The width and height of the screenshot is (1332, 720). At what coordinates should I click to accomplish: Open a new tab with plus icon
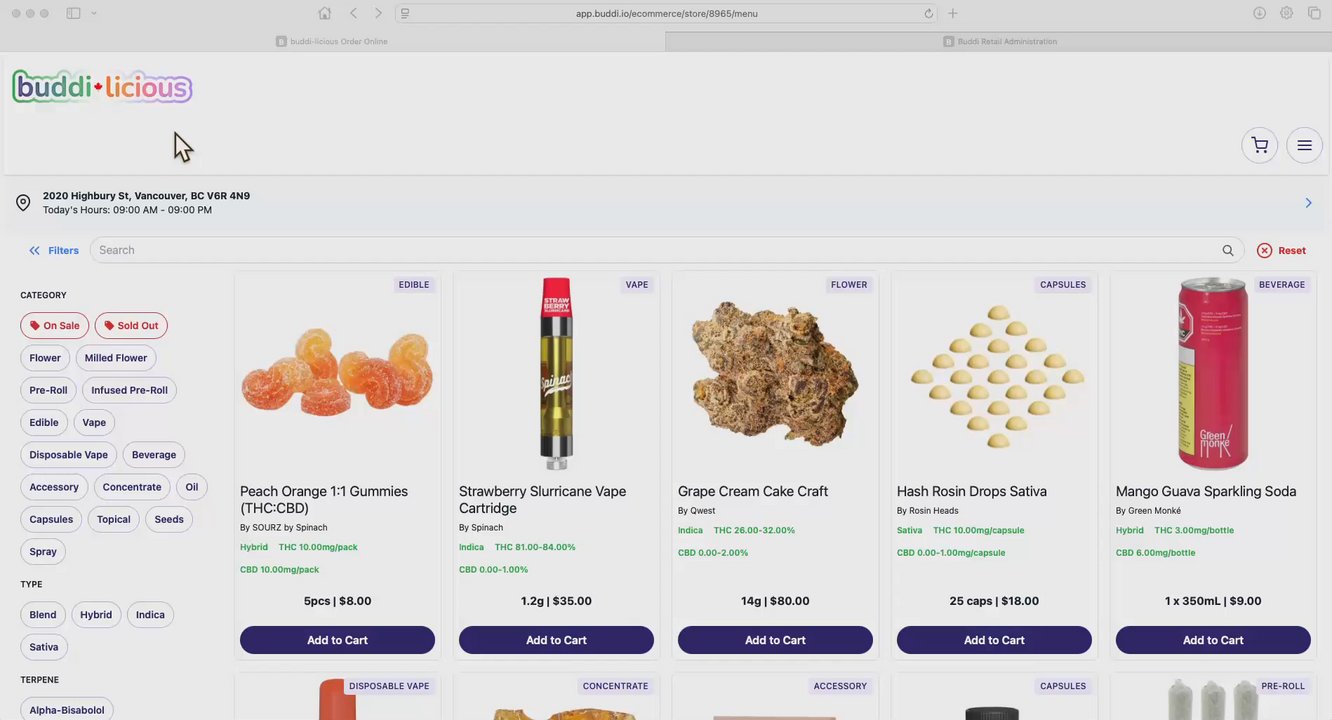952,13
